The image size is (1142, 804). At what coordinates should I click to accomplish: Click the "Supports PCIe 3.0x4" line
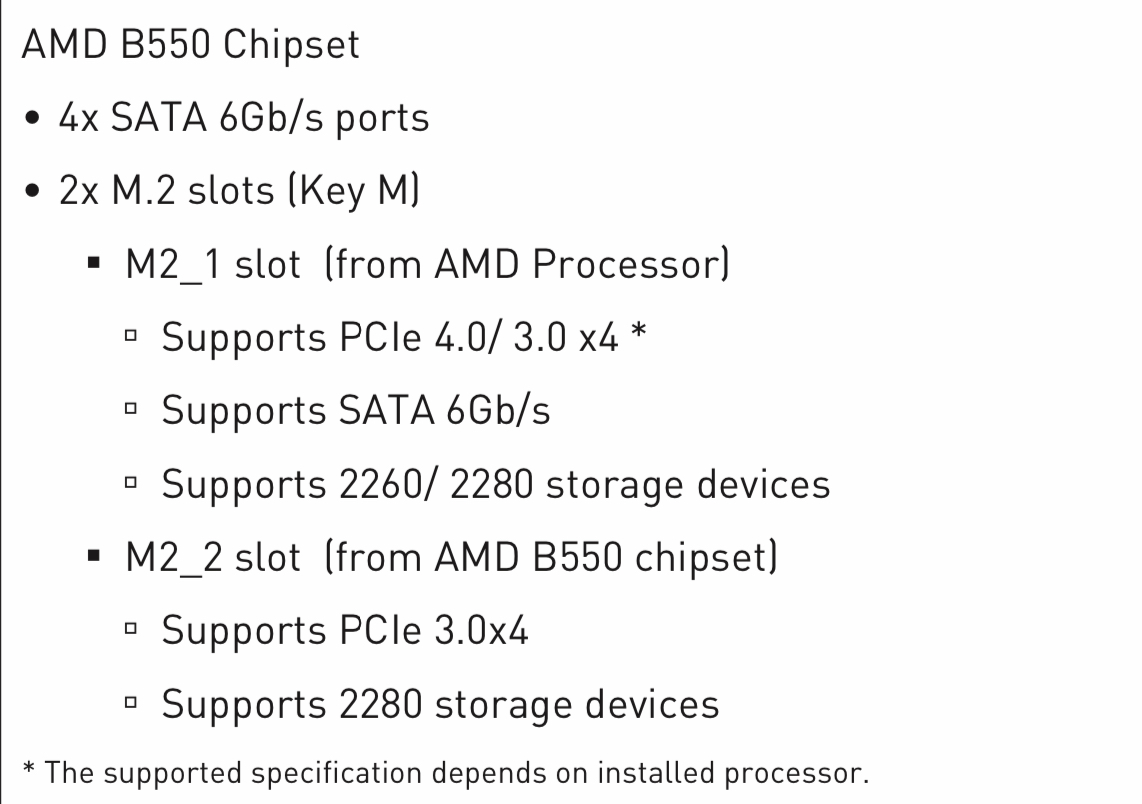[x=345, y=631]
